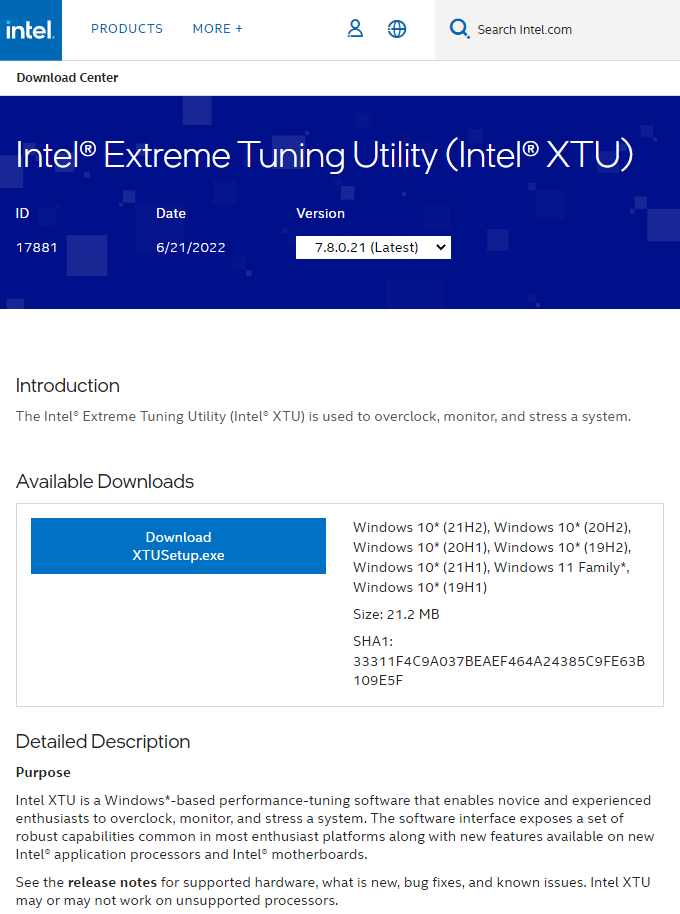The height and width of the screenshot is (914, 680).
Task: Click the version dropdown chevron arrow
Action: [x=441, y=247]
